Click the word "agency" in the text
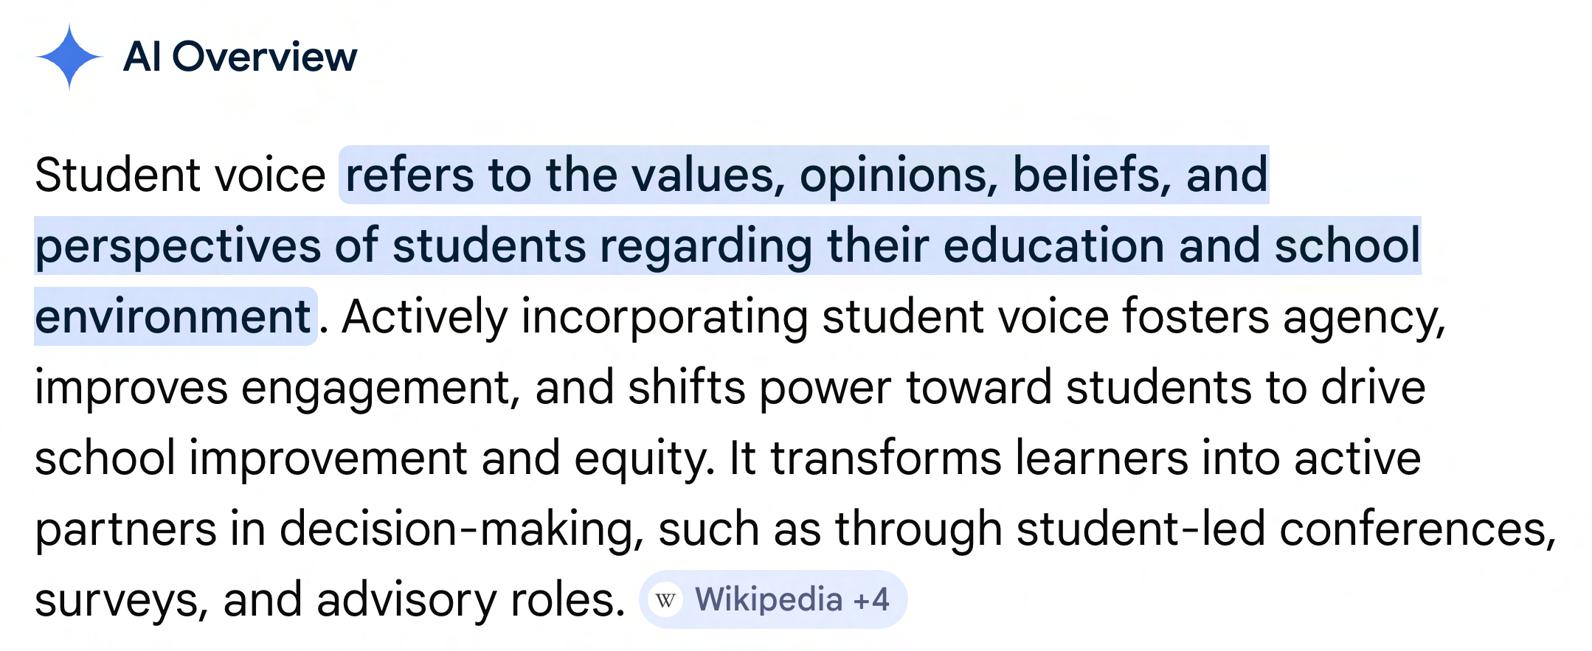This screenshot has width=1592, height=651. pos(1361,317)
